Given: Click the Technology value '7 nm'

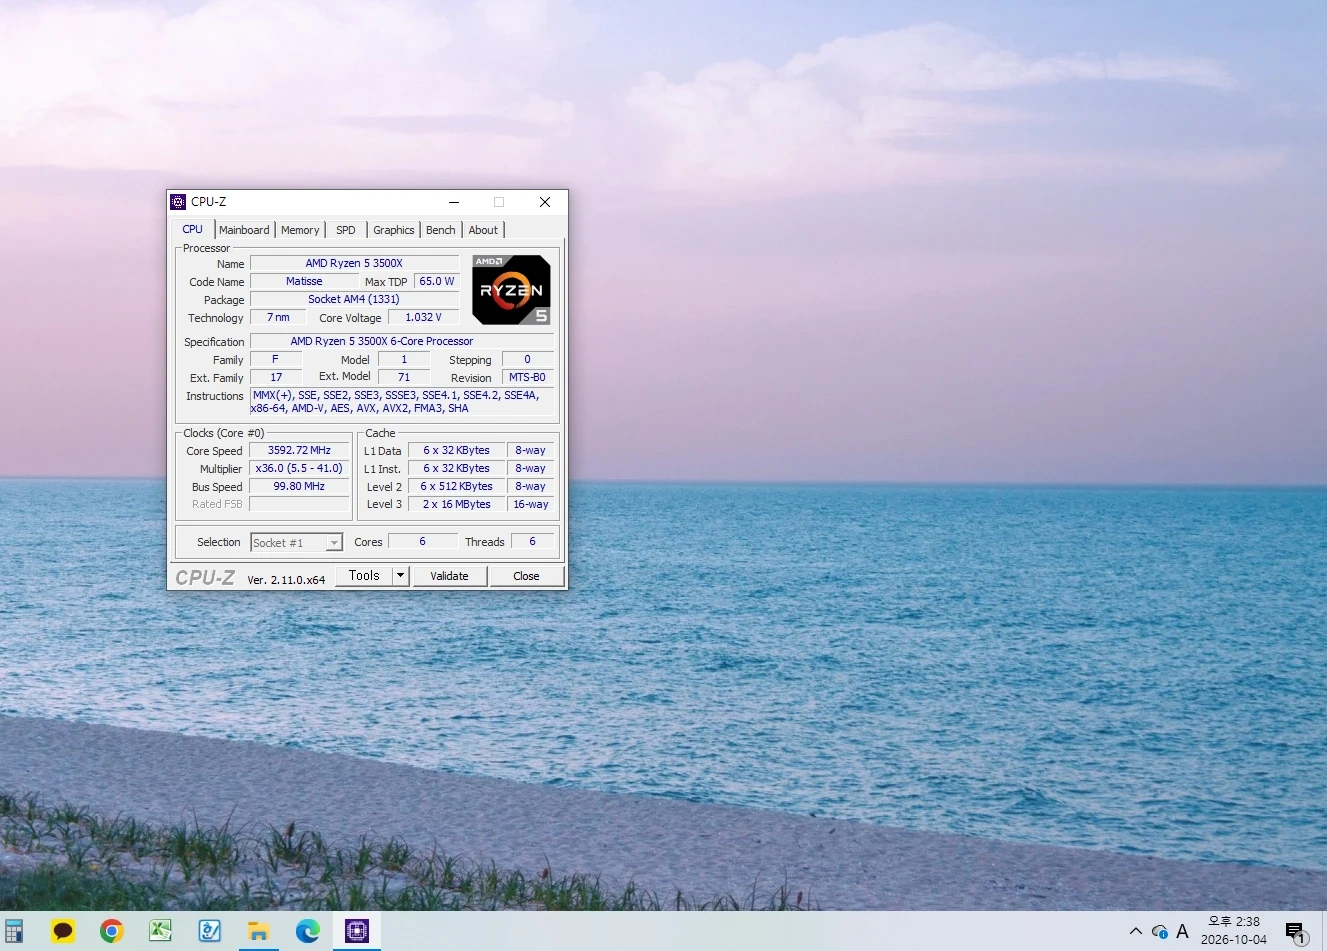Looking at the screenshot, I should (x=278, y=317).
